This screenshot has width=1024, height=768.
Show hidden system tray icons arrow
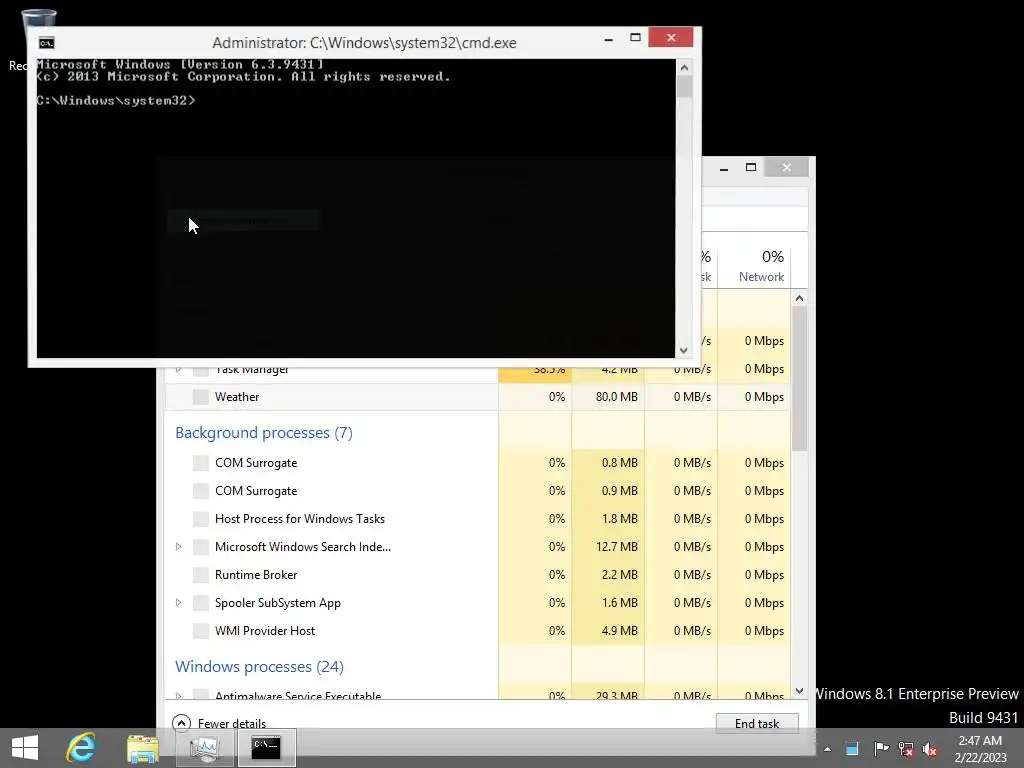(827, 749)
